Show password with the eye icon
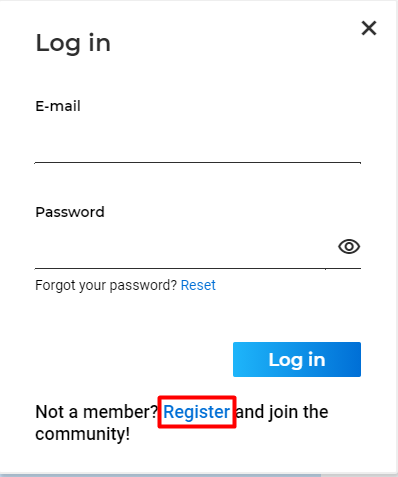The height and width of the screenshot is (477, 398). click(x=349, y=247)
